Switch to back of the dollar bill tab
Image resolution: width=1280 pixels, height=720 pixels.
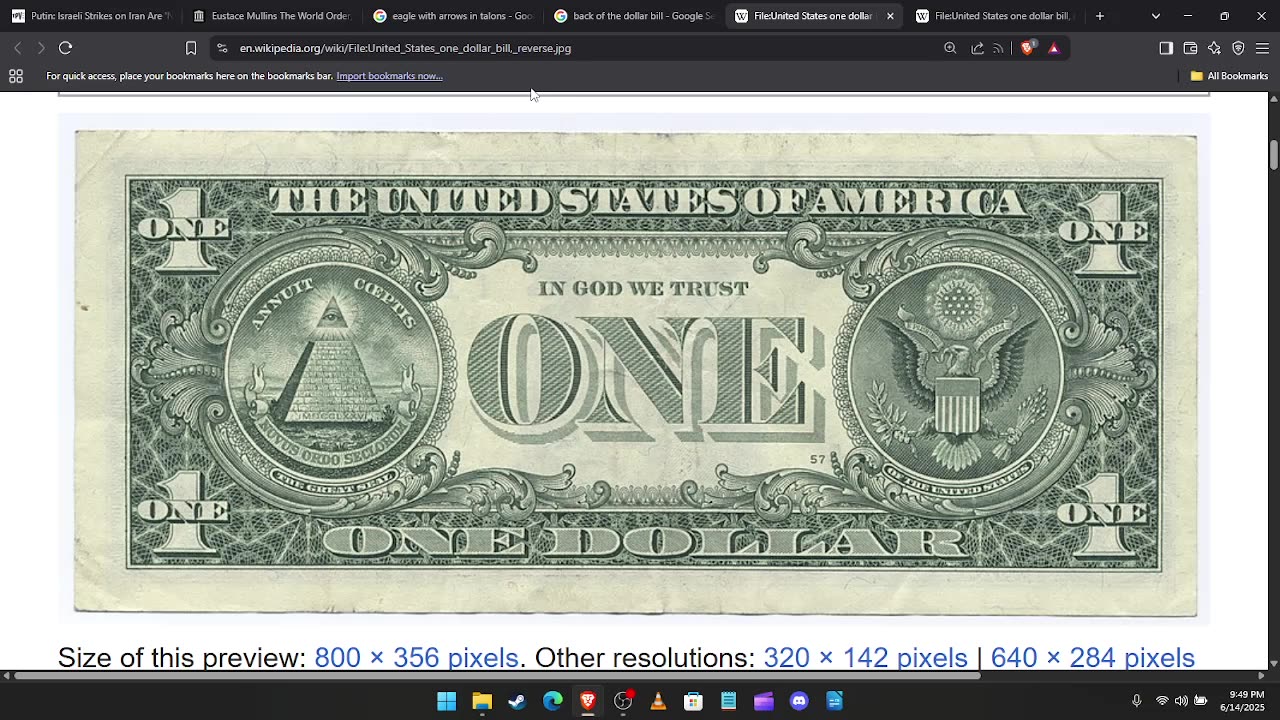click(x=634, y=16)
